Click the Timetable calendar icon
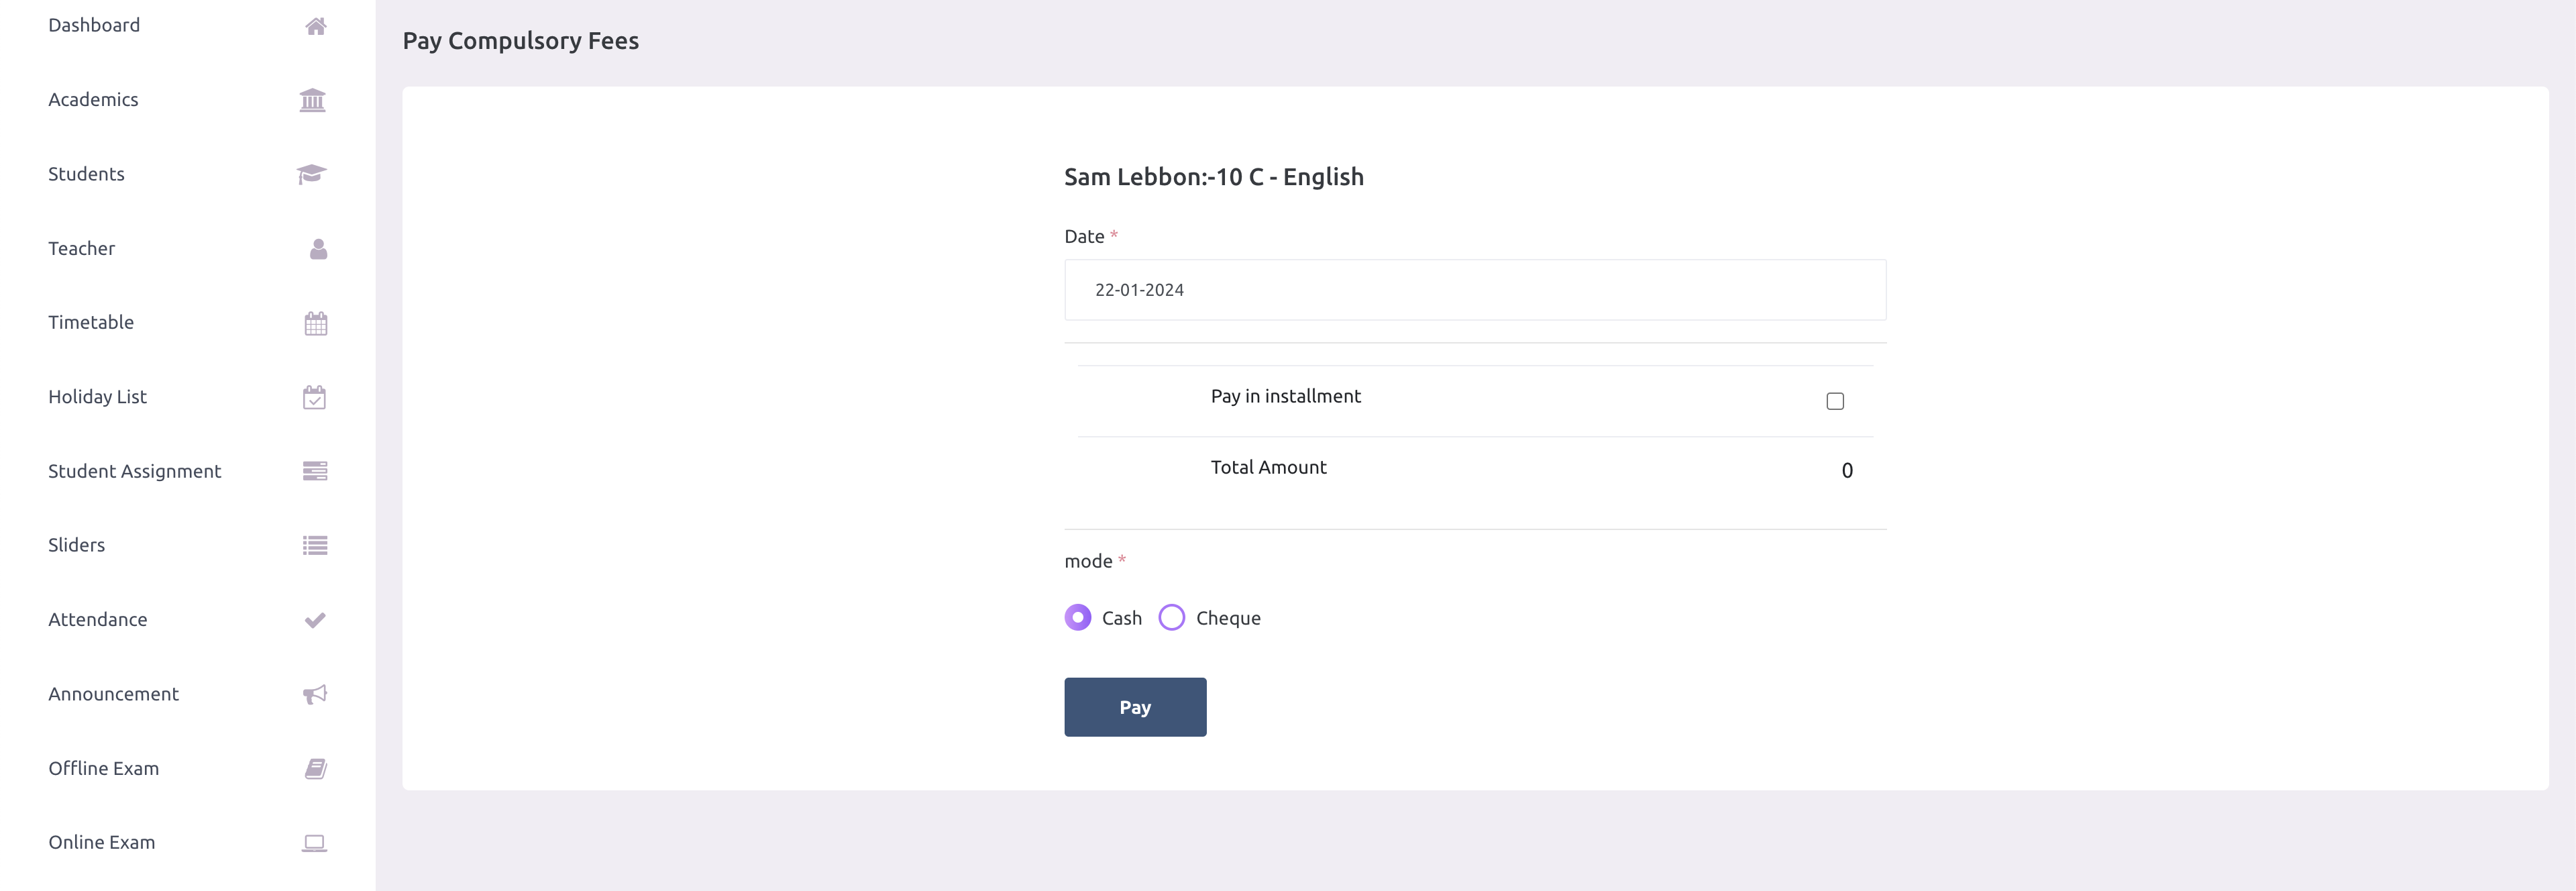 [x=315, y=322]
